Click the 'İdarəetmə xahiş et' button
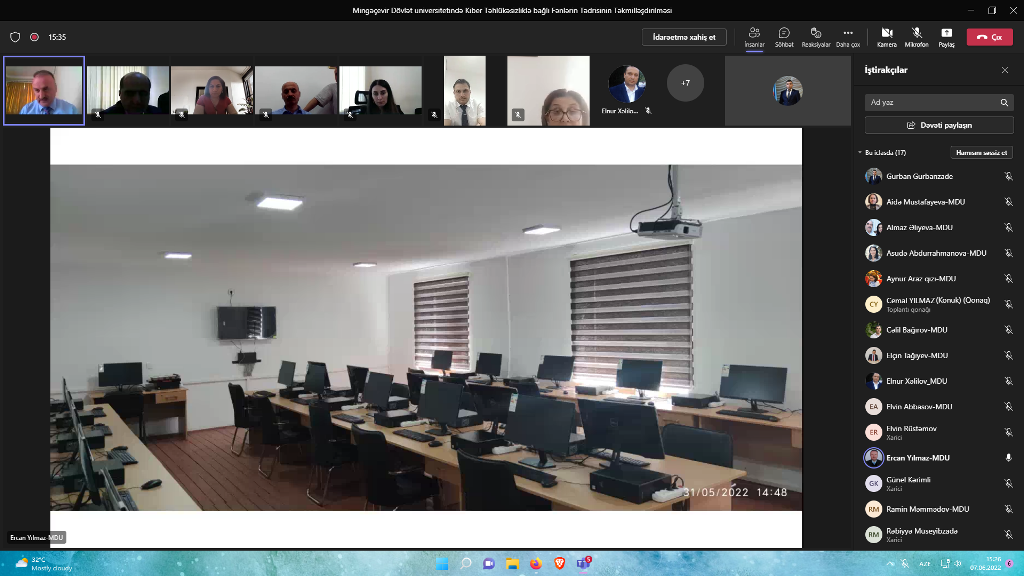 pyautogui.click(x=684, y=37)
